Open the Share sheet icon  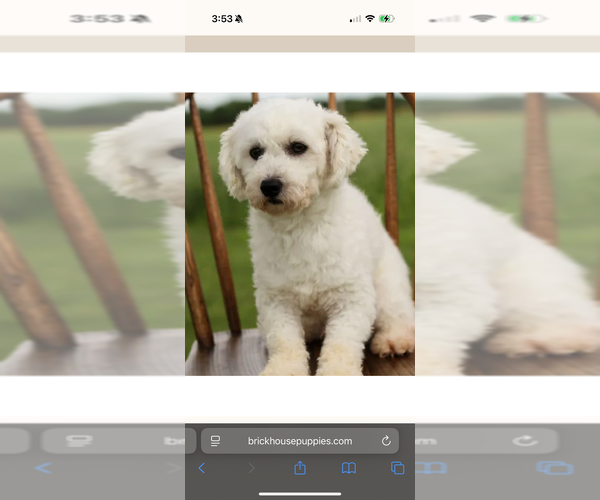coord(300,467)
